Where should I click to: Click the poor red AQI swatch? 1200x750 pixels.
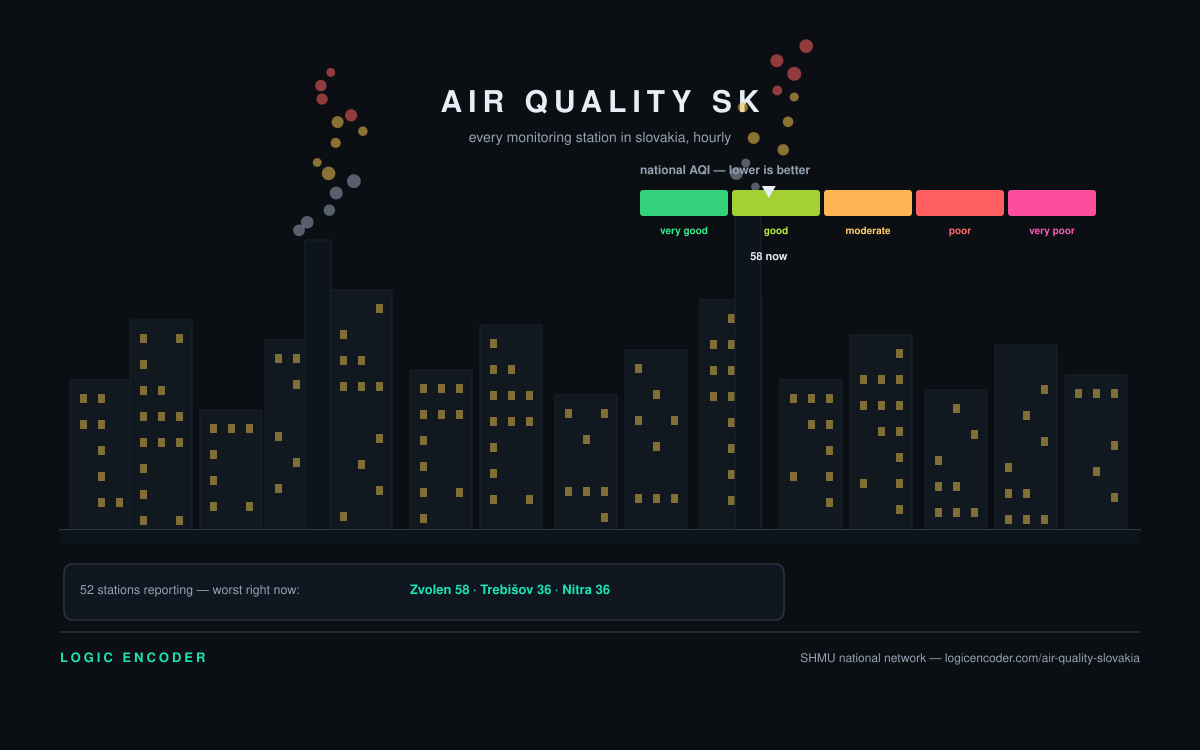(x=960, y=203)
